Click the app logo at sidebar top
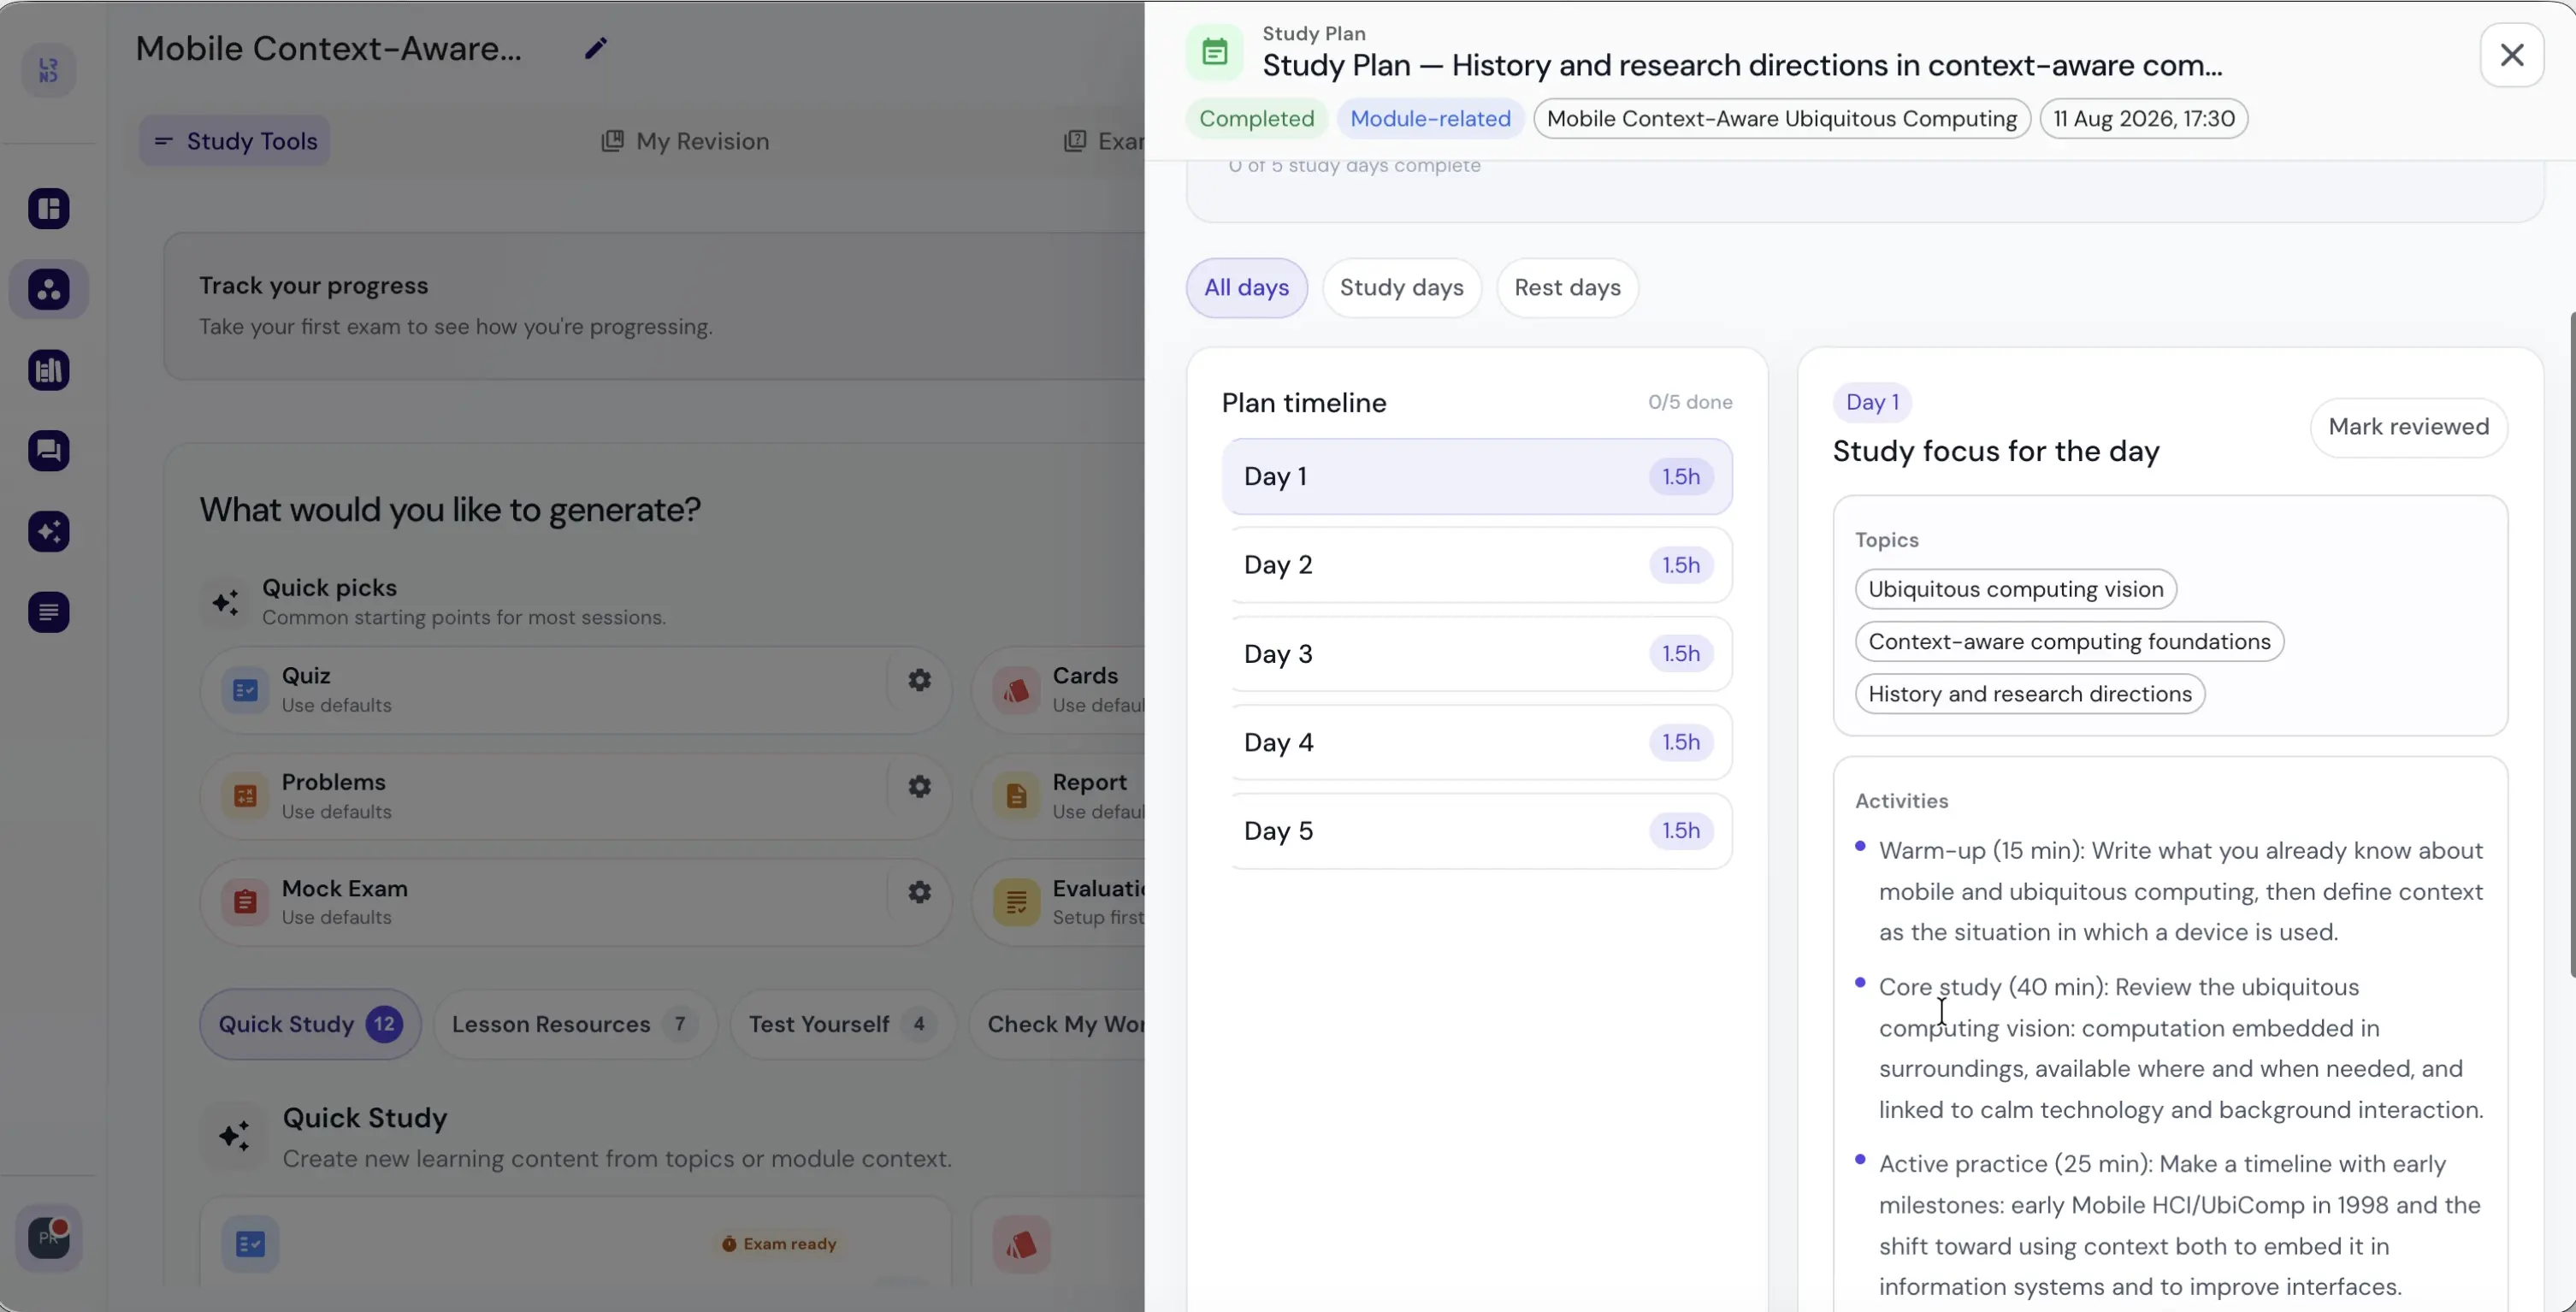The image size is (2576, 1312). click(48, 70)
